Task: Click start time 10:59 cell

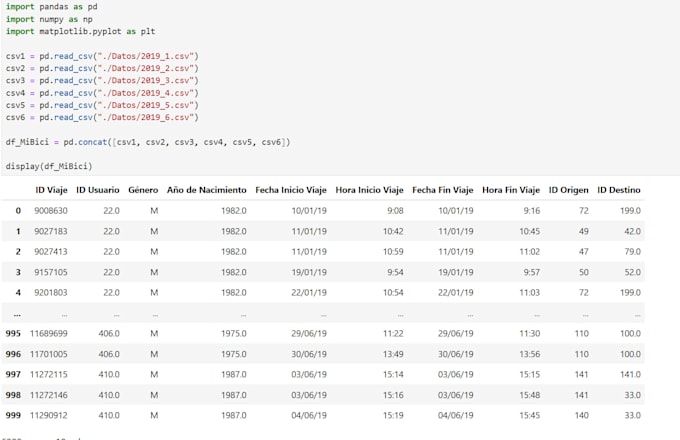Action: coord(393,251)
